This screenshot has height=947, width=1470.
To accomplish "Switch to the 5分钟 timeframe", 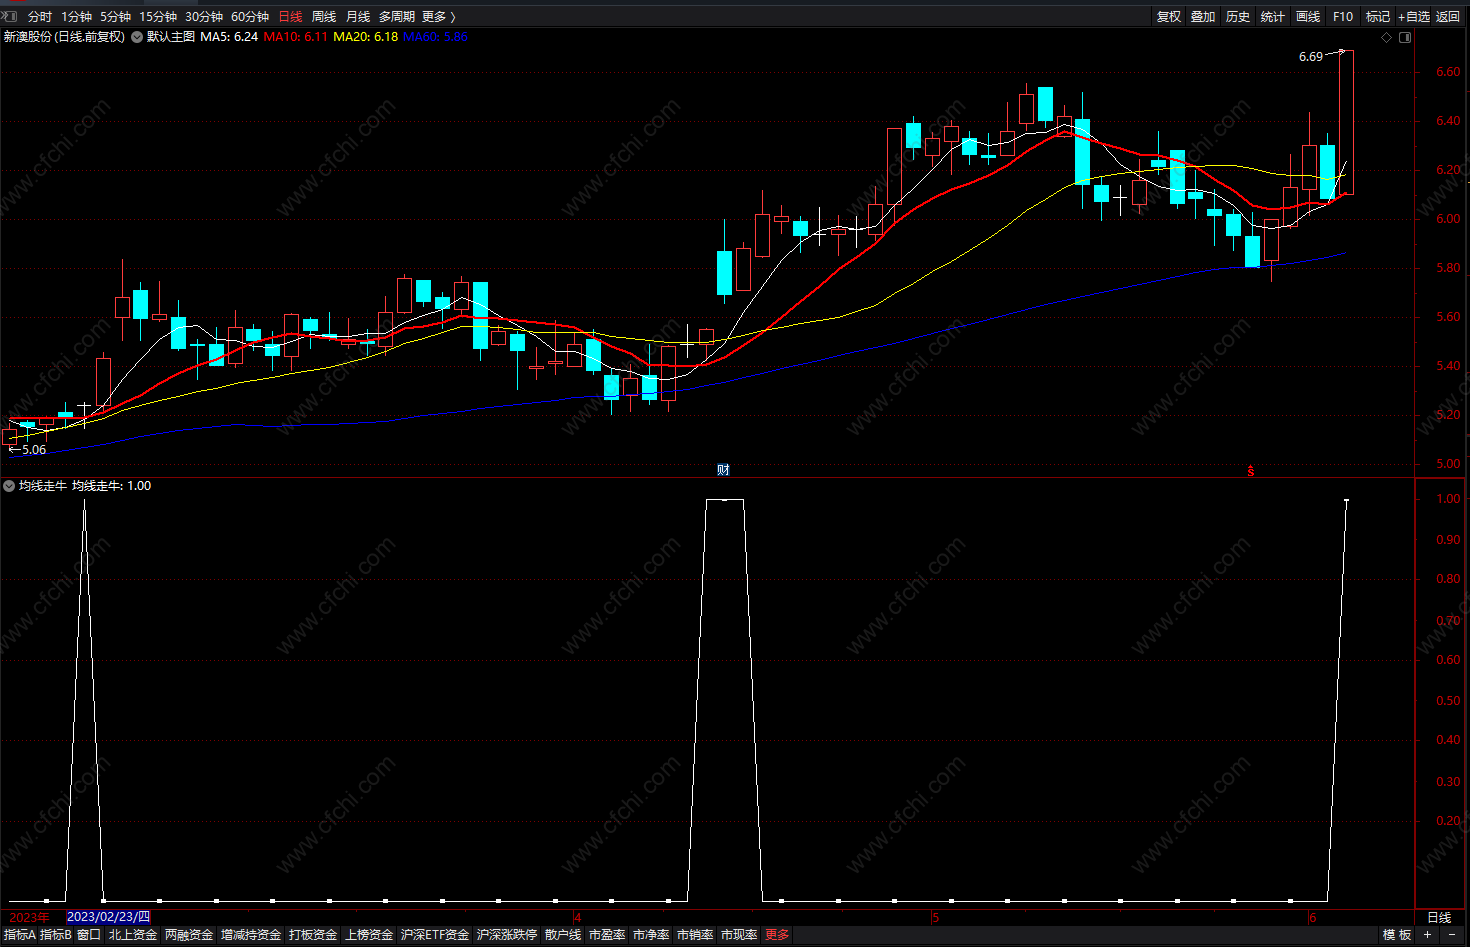I will pos(115,16).
